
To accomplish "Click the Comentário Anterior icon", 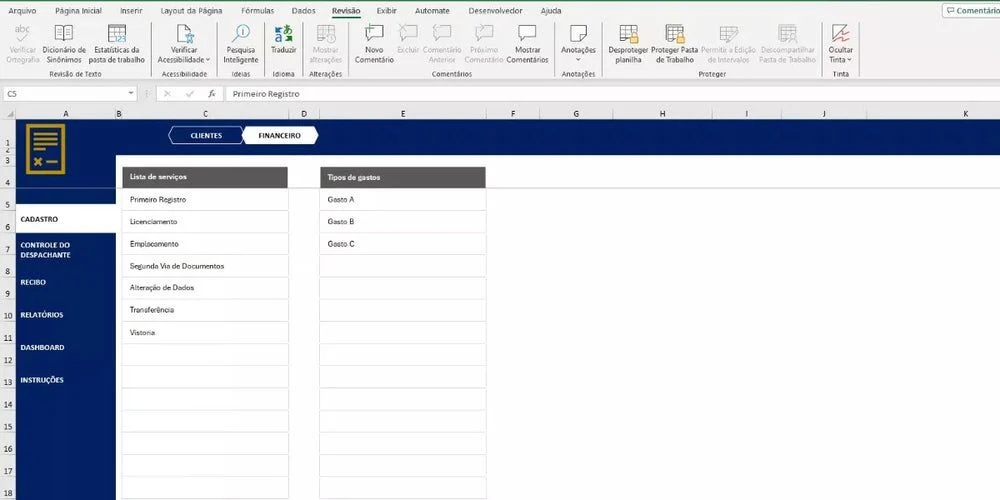I will click(x=442, y=33).
